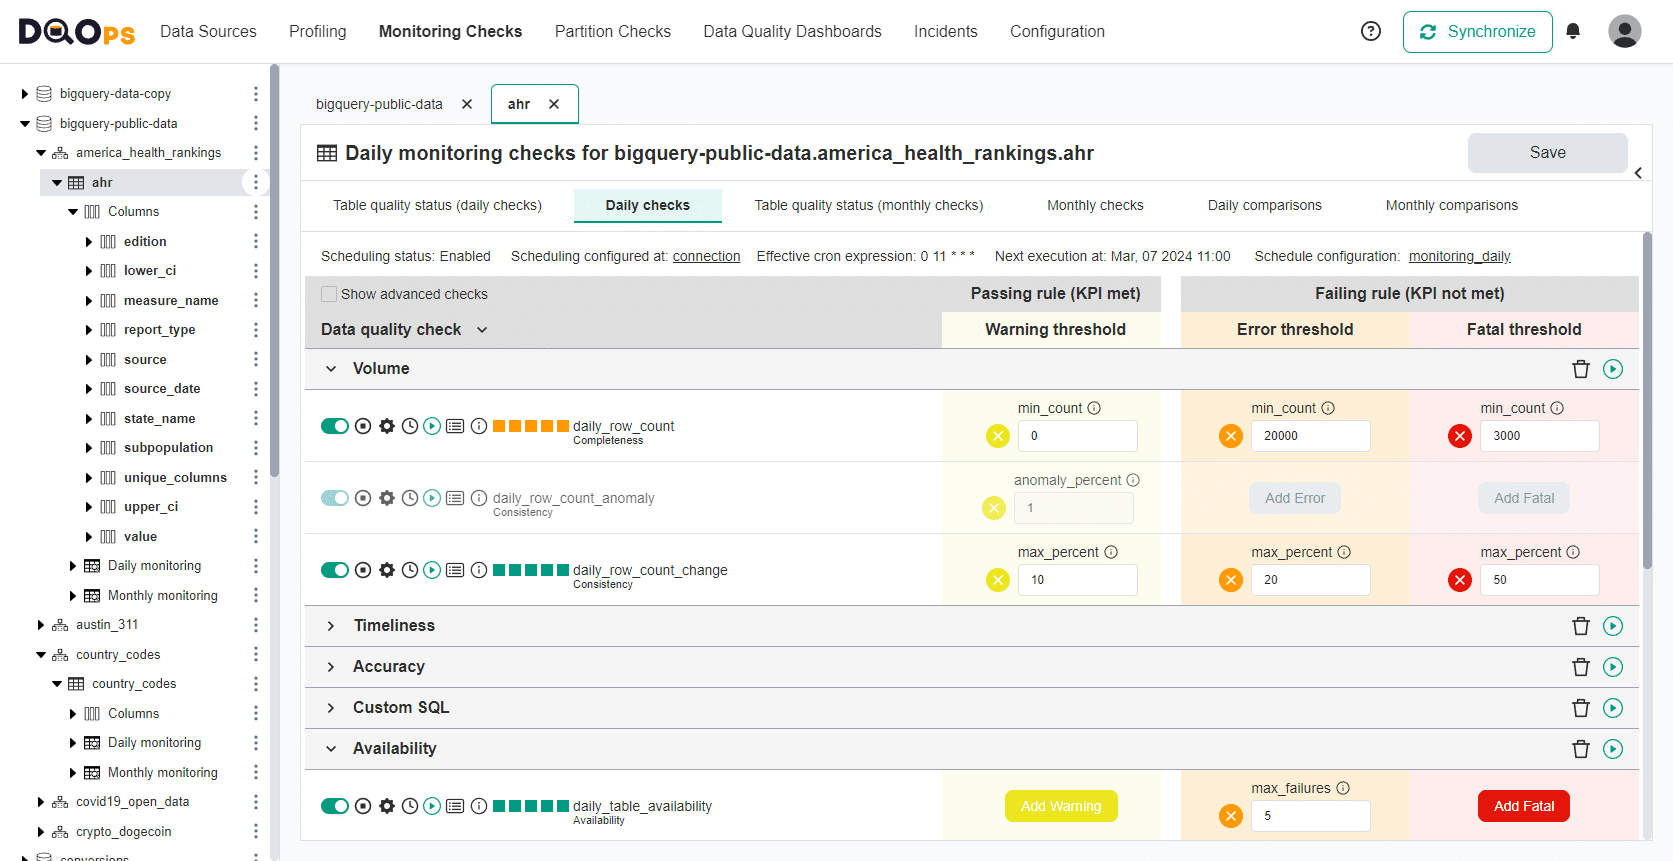The width and height of the screenshot is (1673, 861).
Task: Run the daily_table_availability check
Action: 432,806
